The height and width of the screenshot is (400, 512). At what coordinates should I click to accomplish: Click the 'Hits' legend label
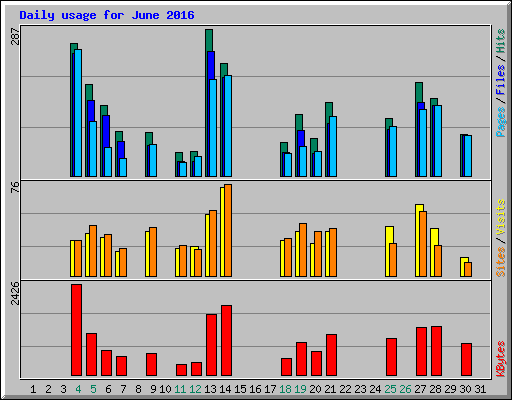[500, 41]
